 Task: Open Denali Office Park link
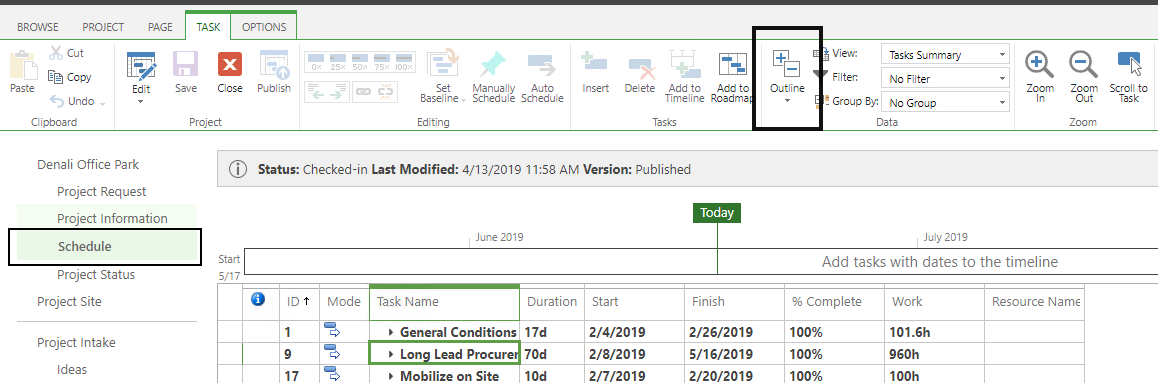pyautogui.click(x=88, y=165)
